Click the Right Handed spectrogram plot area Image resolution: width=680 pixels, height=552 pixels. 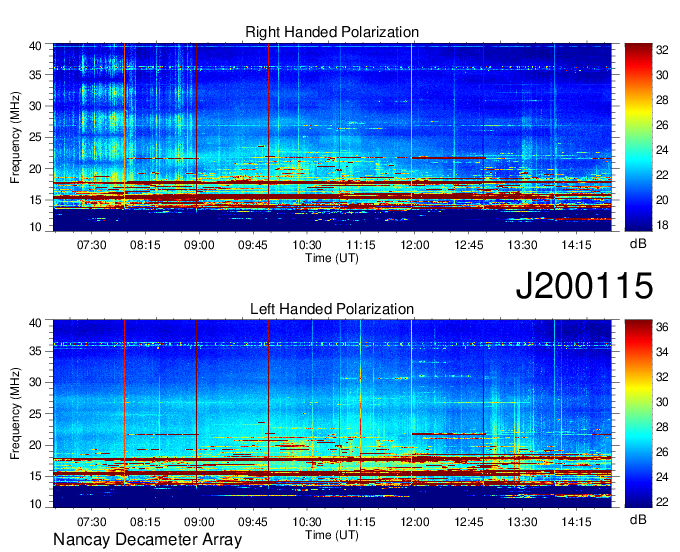[332, 137]
